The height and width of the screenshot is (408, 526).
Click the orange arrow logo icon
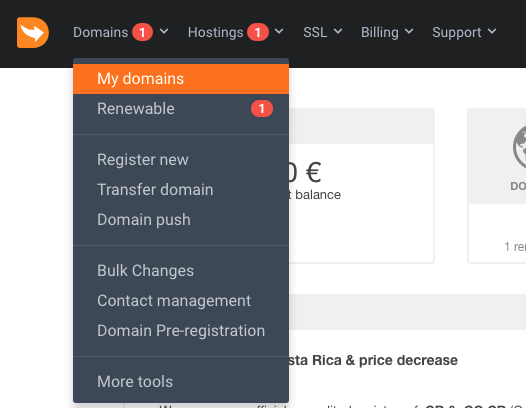(33, 33)
